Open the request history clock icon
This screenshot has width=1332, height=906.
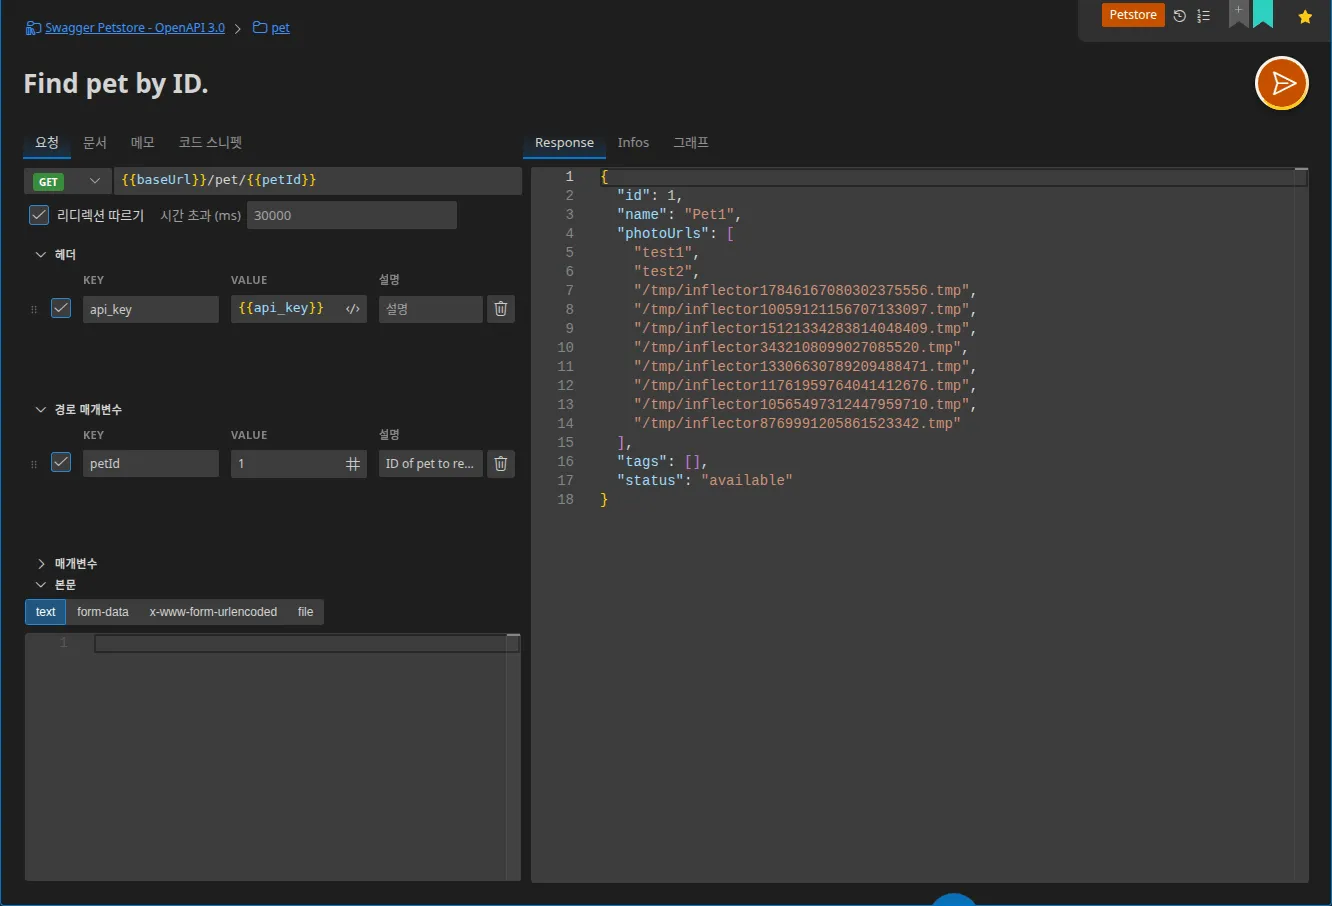pyautogui.click(x=1179, y=16)
